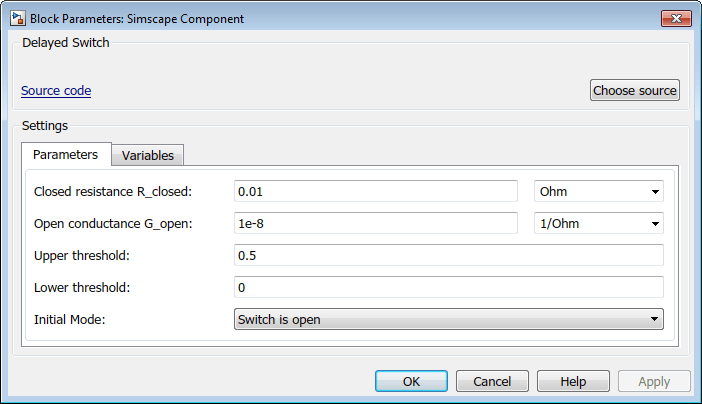
Task: Click the Closed resistance R_closed label
Action: [x=112, y=191]
